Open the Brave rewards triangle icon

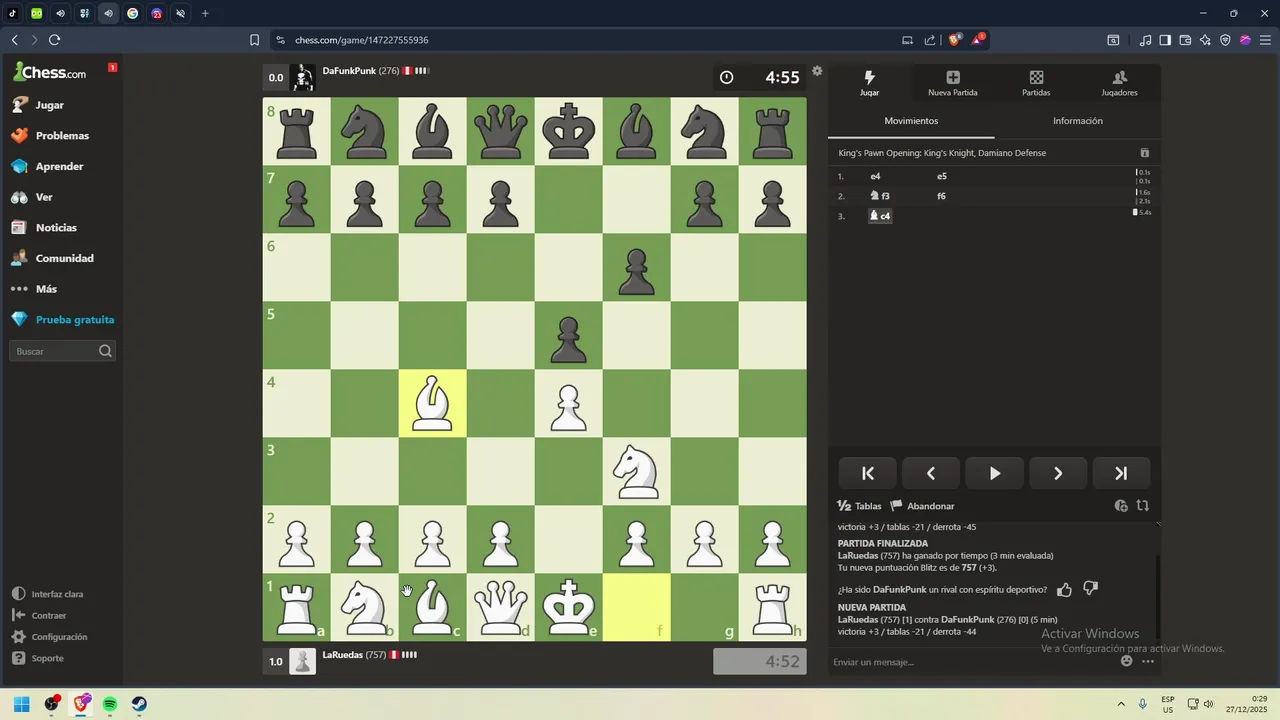click(x=980, y=40)
